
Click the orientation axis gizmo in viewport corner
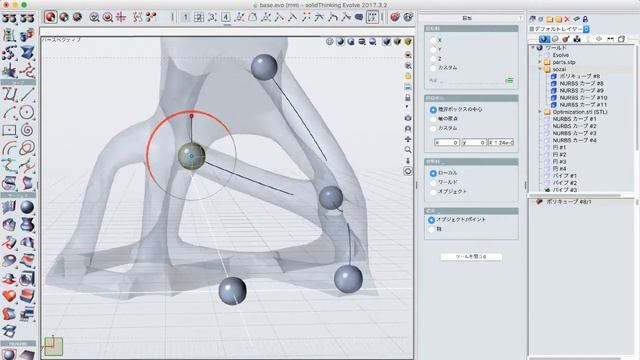(x=53, y=346)
